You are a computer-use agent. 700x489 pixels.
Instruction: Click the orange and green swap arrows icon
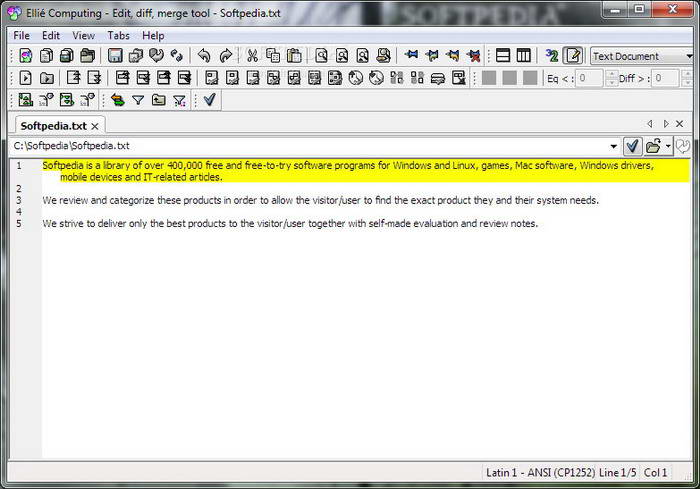[117, 100]
